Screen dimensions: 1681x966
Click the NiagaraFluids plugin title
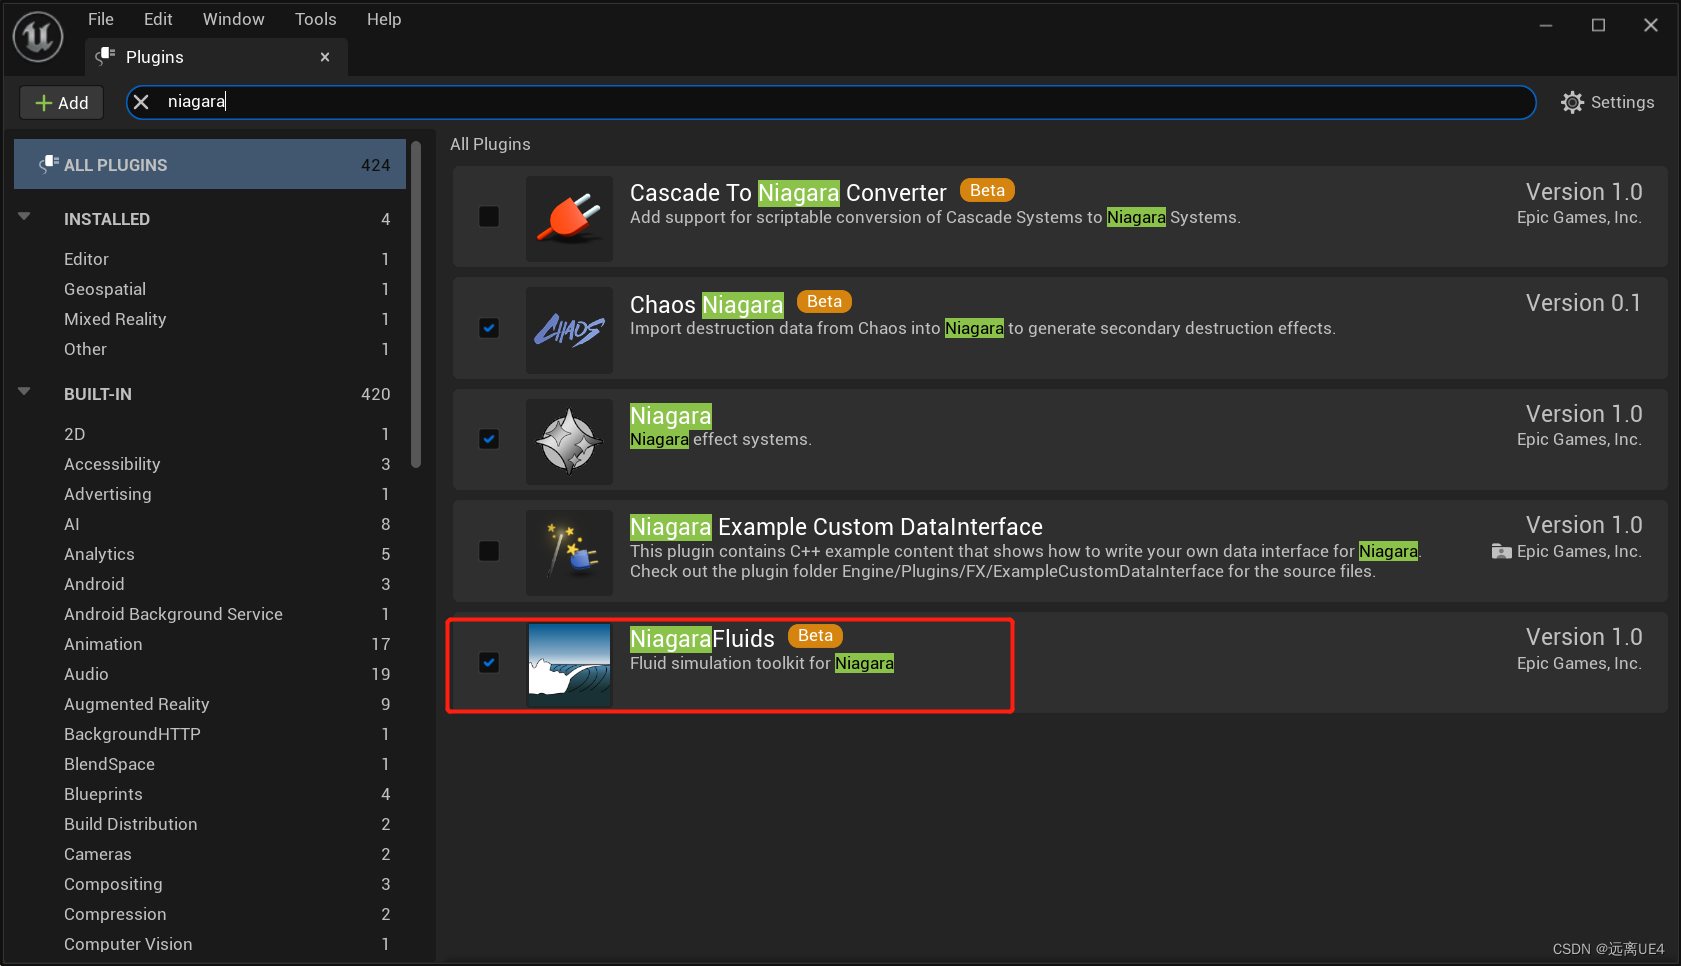pyautogui.click(x=702, y=638)
